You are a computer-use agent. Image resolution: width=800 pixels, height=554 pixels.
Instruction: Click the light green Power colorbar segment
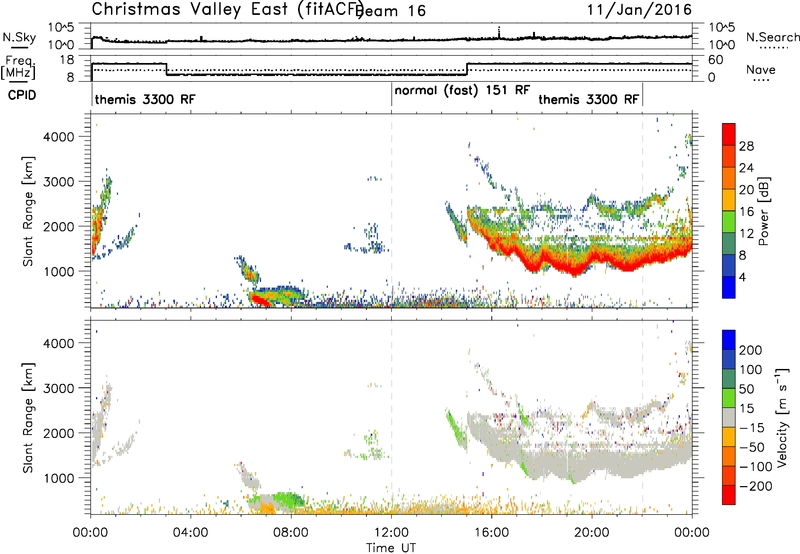coord(729,222)
